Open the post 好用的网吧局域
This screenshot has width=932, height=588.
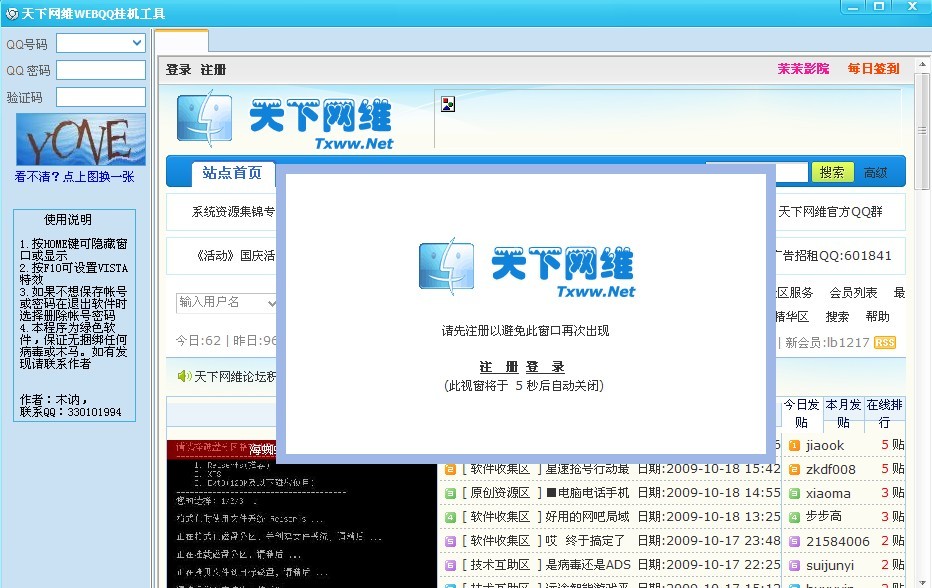(587, 517)
